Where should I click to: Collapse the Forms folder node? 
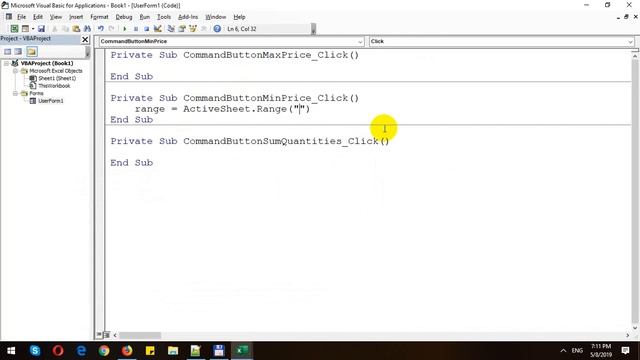(16, 93)
